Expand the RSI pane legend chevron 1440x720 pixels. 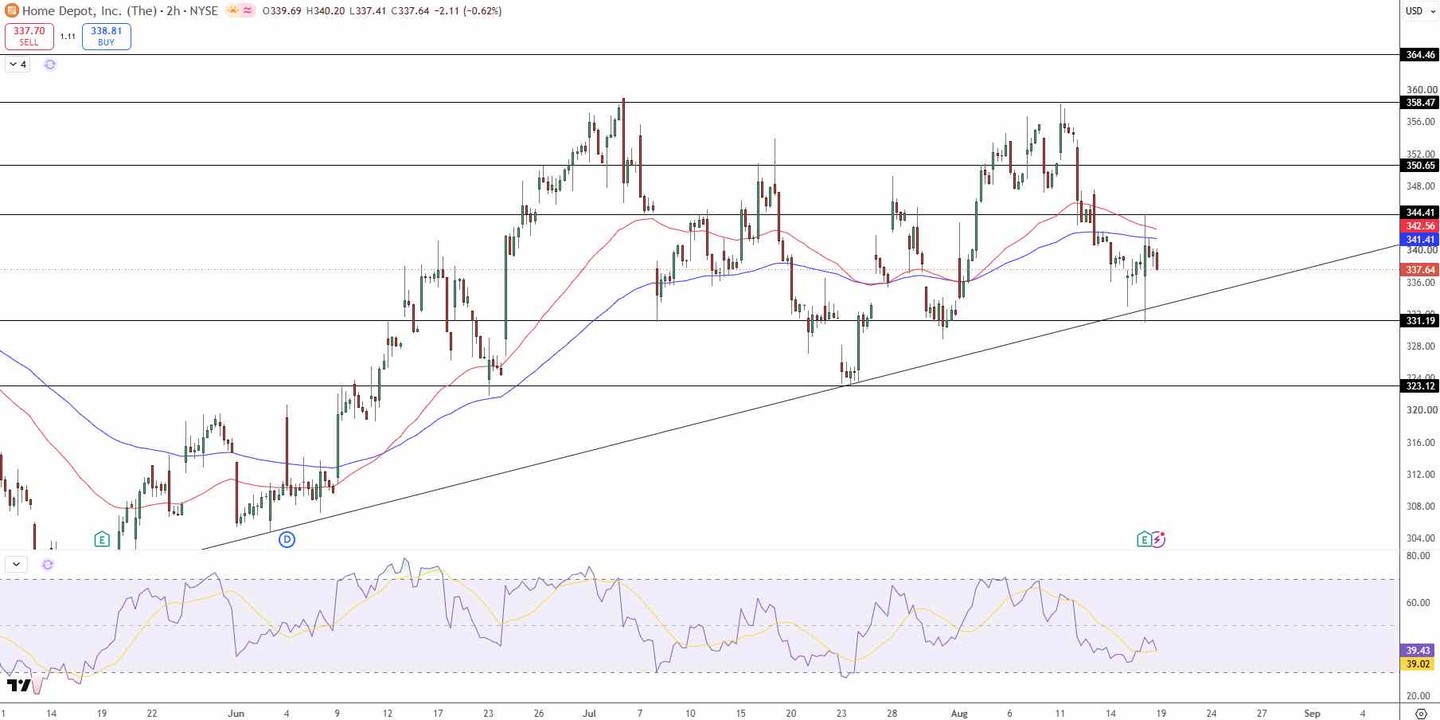click(16, 564)
